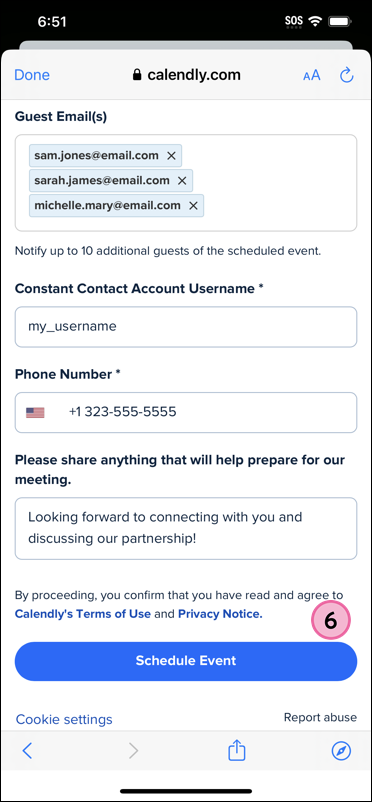Tap the forward arrow in toolbar

tap(134, 751)
